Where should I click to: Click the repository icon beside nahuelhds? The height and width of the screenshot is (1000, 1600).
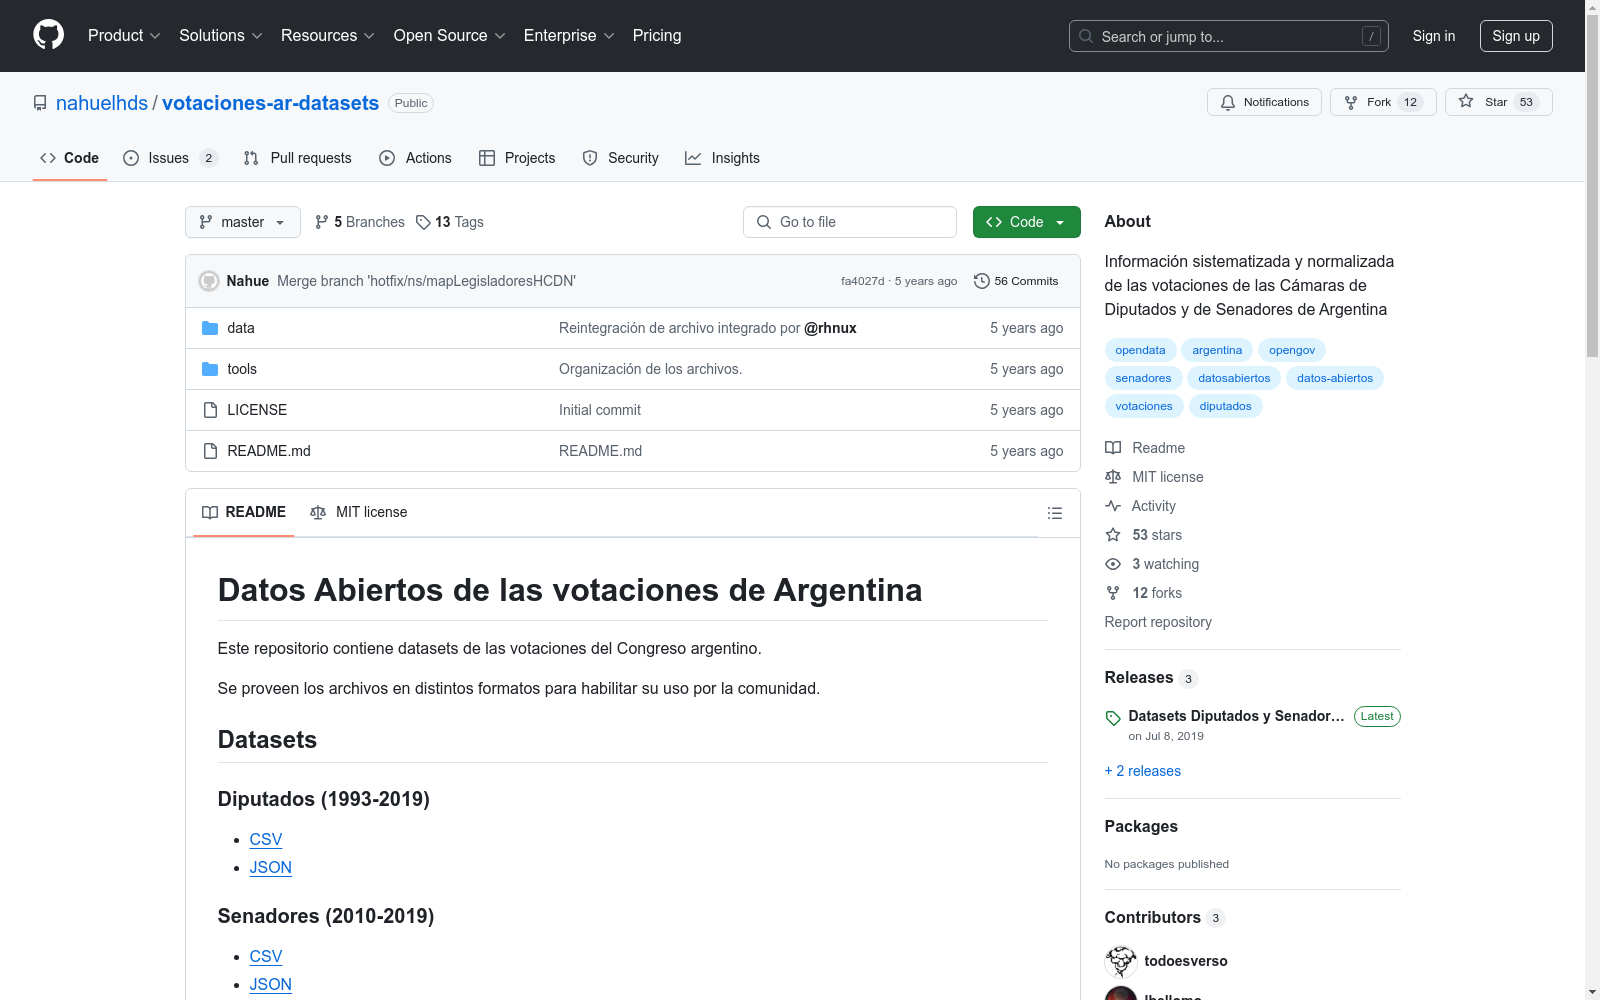tap(40, 103)
